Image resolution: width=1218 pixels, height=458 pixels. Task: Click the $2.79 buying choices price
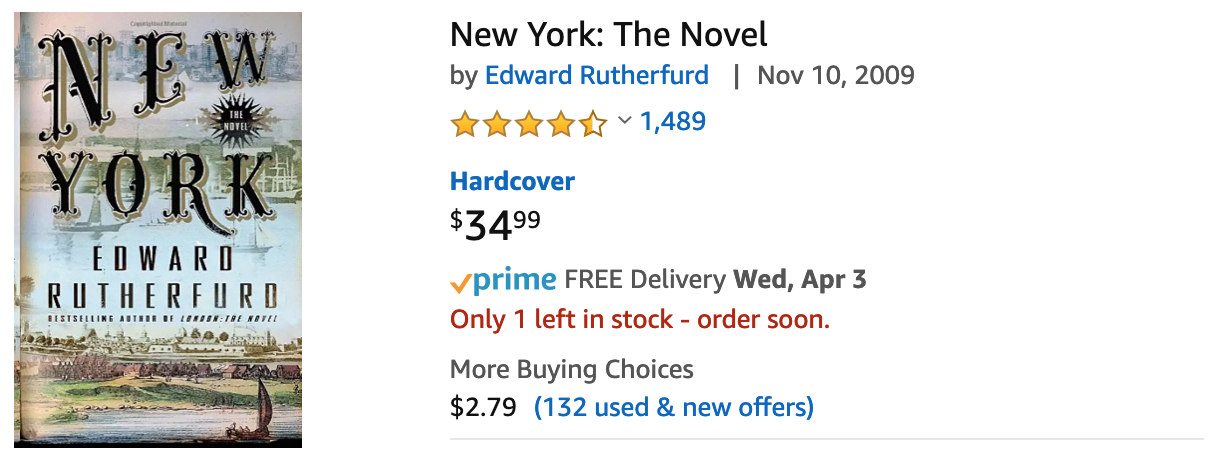(x=483, y=407)
